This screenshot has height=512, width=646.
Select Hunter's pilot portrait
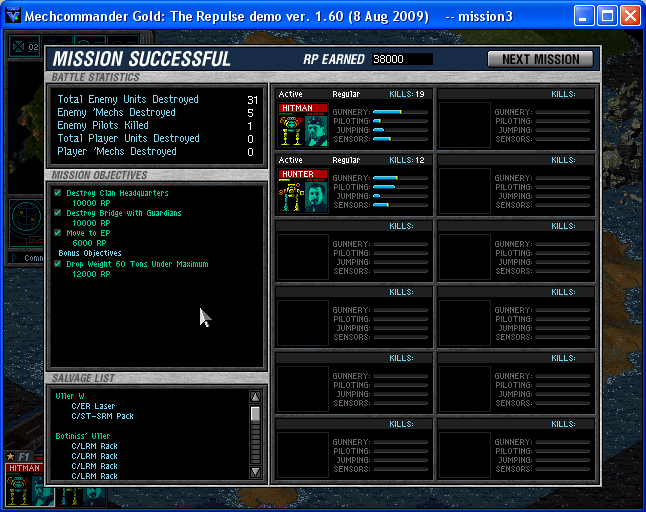[x=316, y=196]
